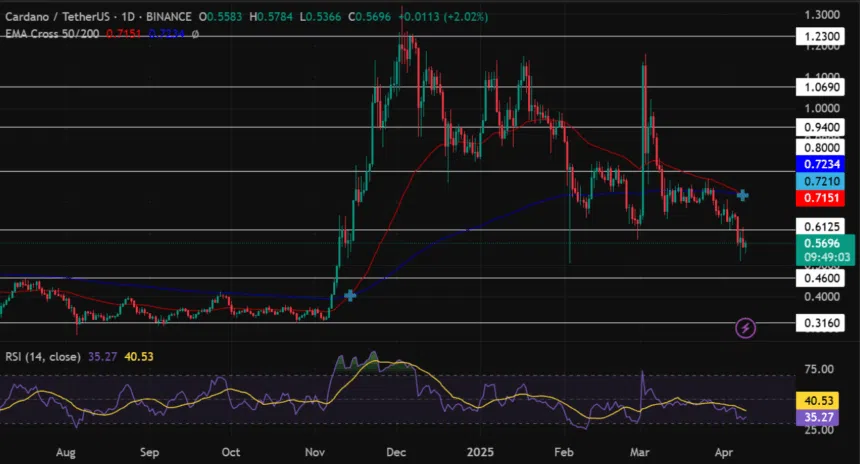Screen dimensions: 860x464
Task: Select the blue cross marker near November
Action: click(x=350, y=296)
